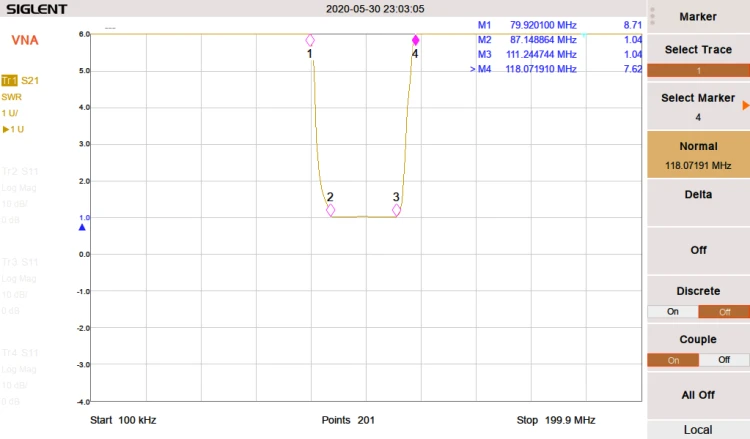
Task: Click the Local button
Action: tap(698, 429)
